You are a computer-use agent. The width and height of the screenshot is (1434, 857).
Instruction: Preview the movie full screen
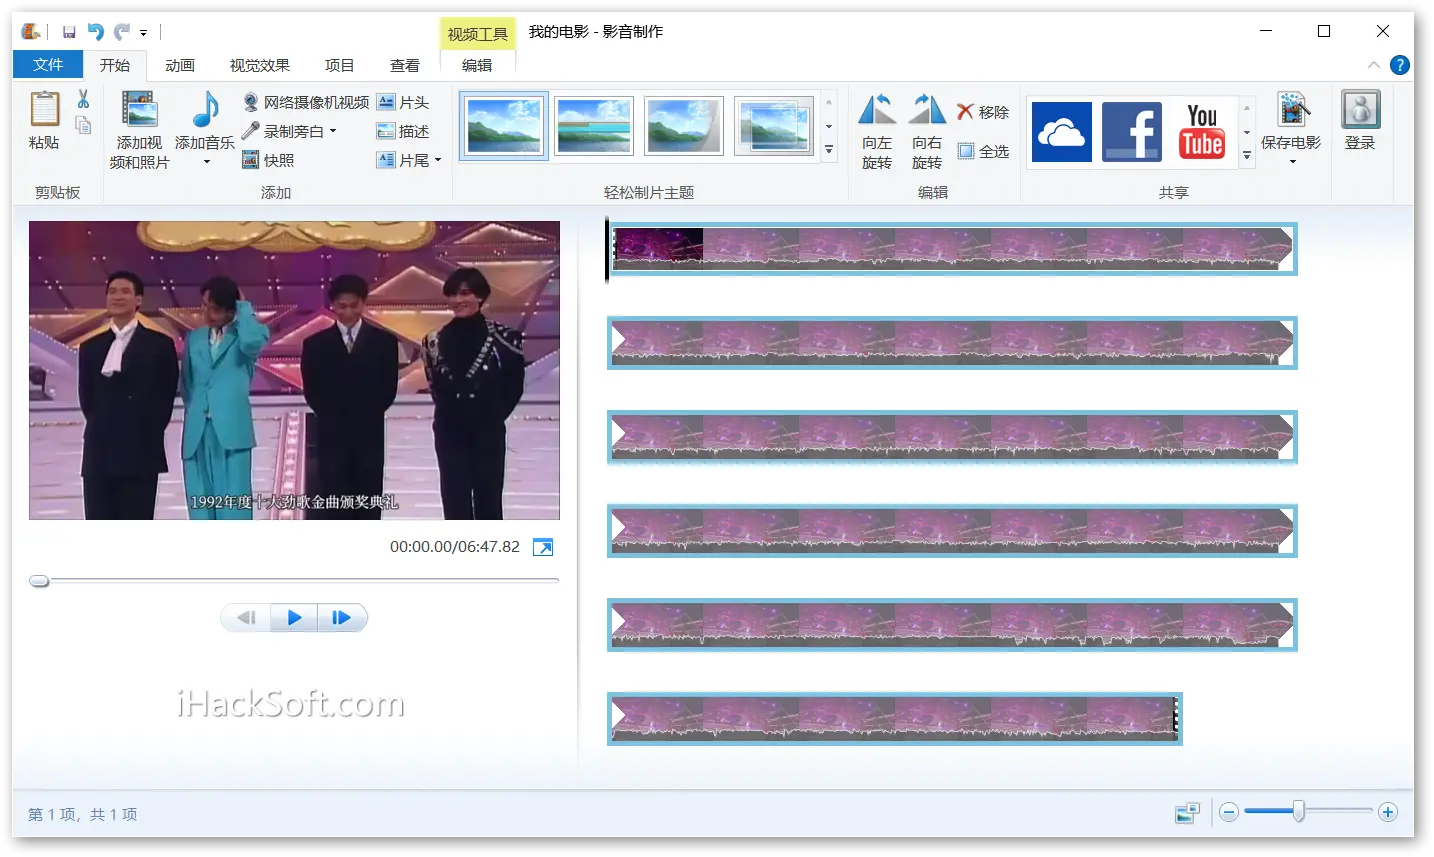tap(543, 547)
